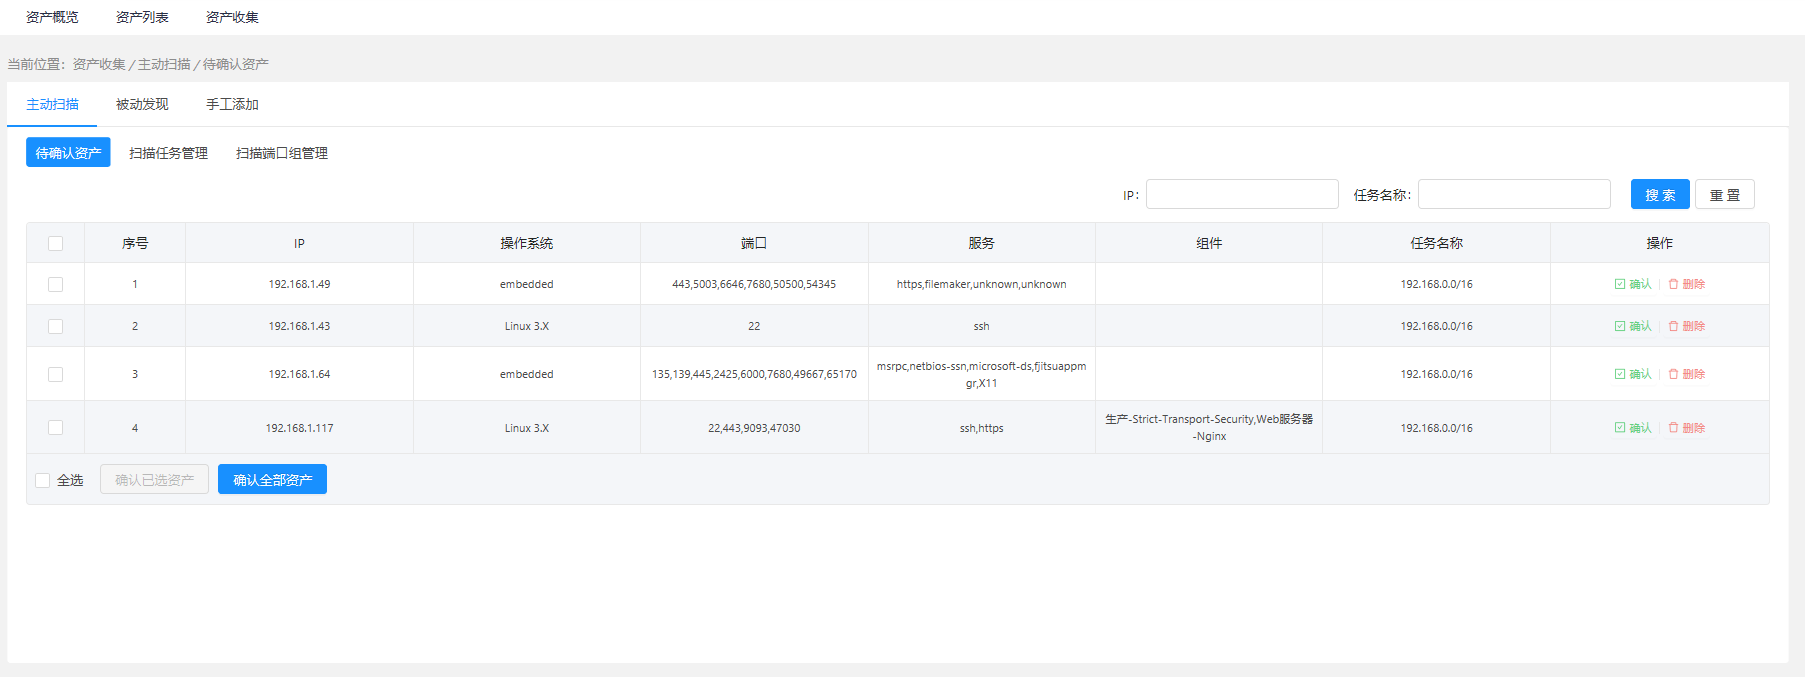Confirm asset 192.168.1.49 with 确认
Screen dimensions: 1805x677
pos(1633,284)
